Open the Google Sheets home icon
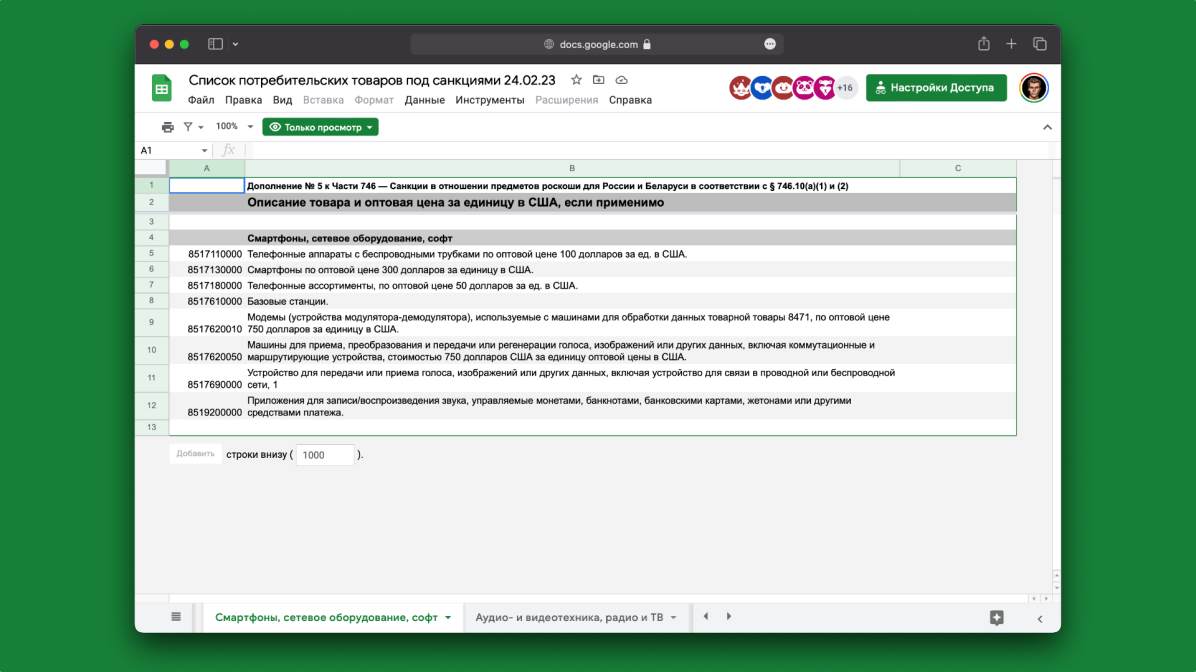 point(162,88)
